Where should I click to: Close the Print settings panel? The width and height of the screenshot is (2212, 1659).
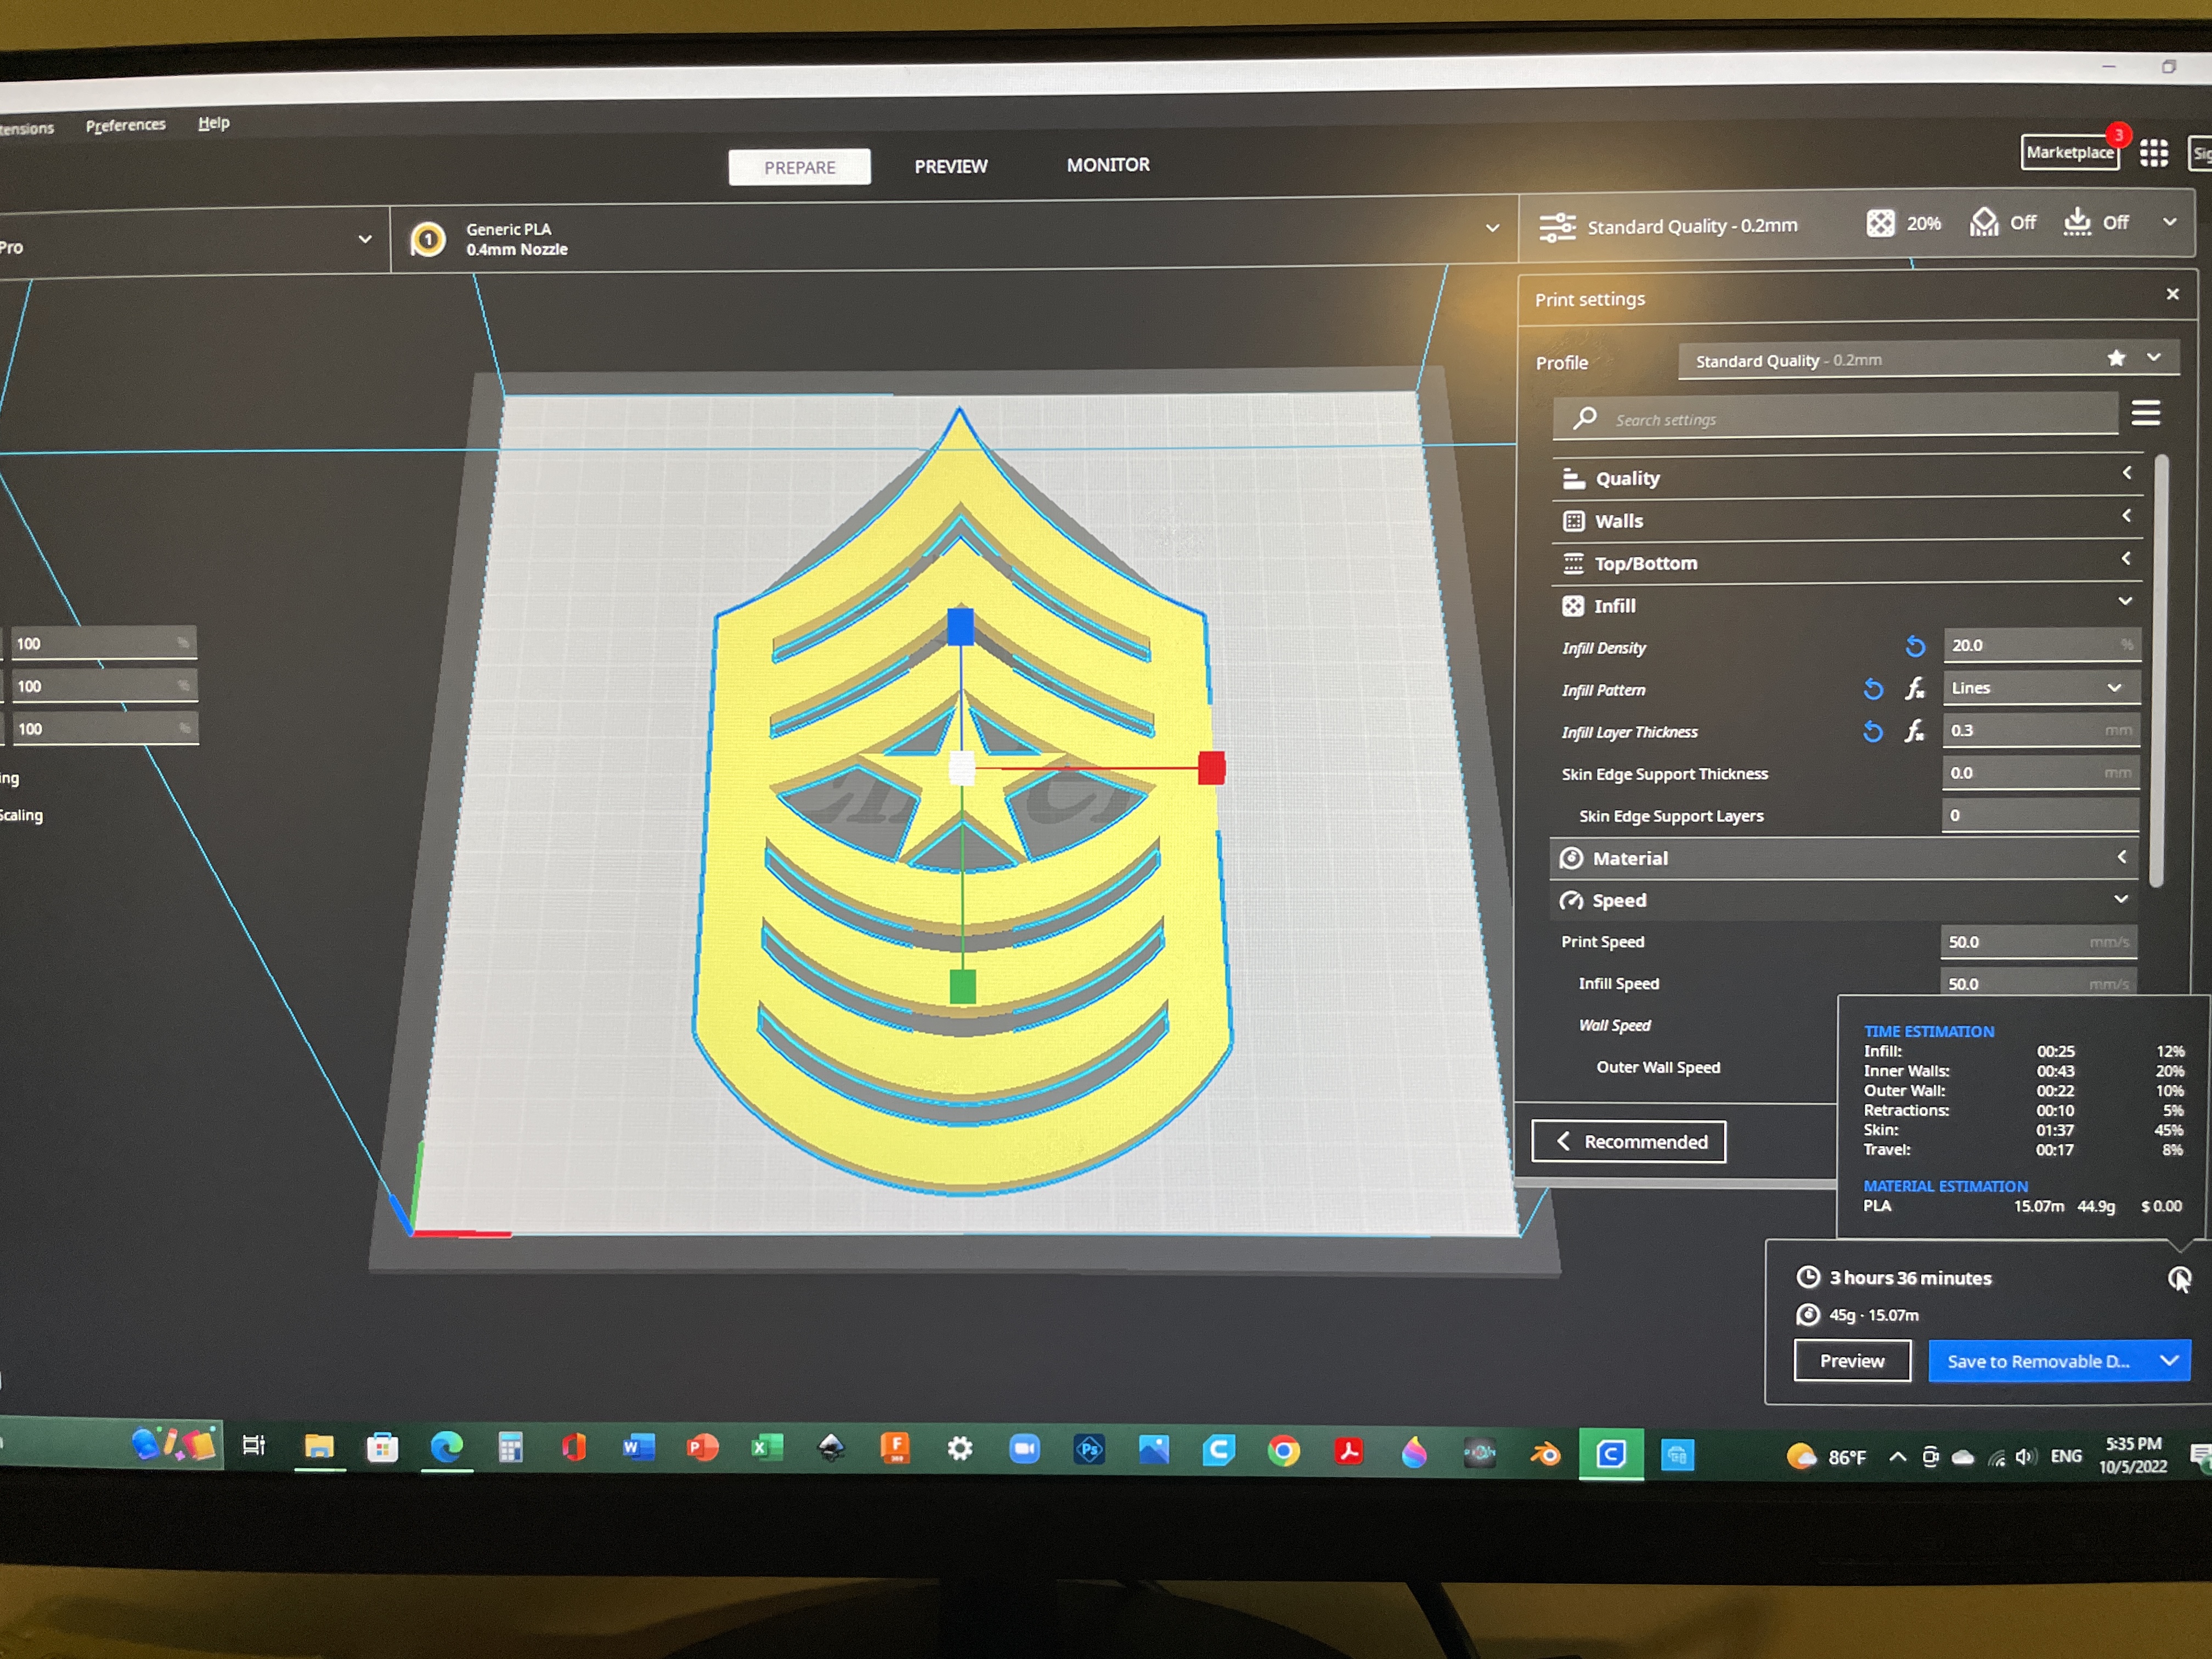click(2172, 294)
